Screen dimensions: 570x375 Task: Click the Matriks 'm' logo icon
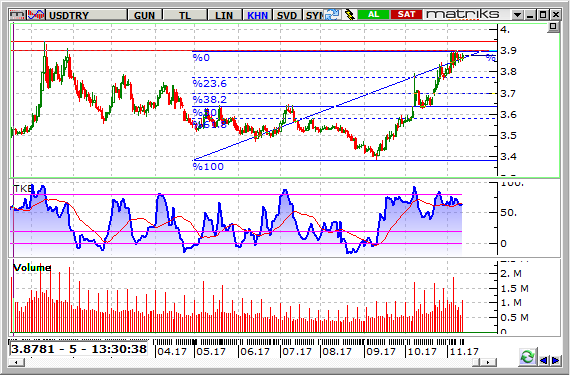coord(17,15)
